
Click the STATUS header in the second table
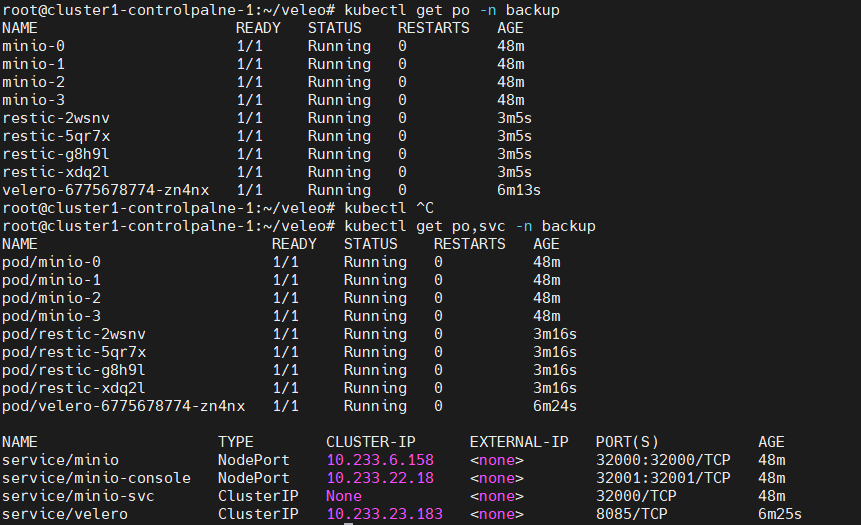click(371, 244)
